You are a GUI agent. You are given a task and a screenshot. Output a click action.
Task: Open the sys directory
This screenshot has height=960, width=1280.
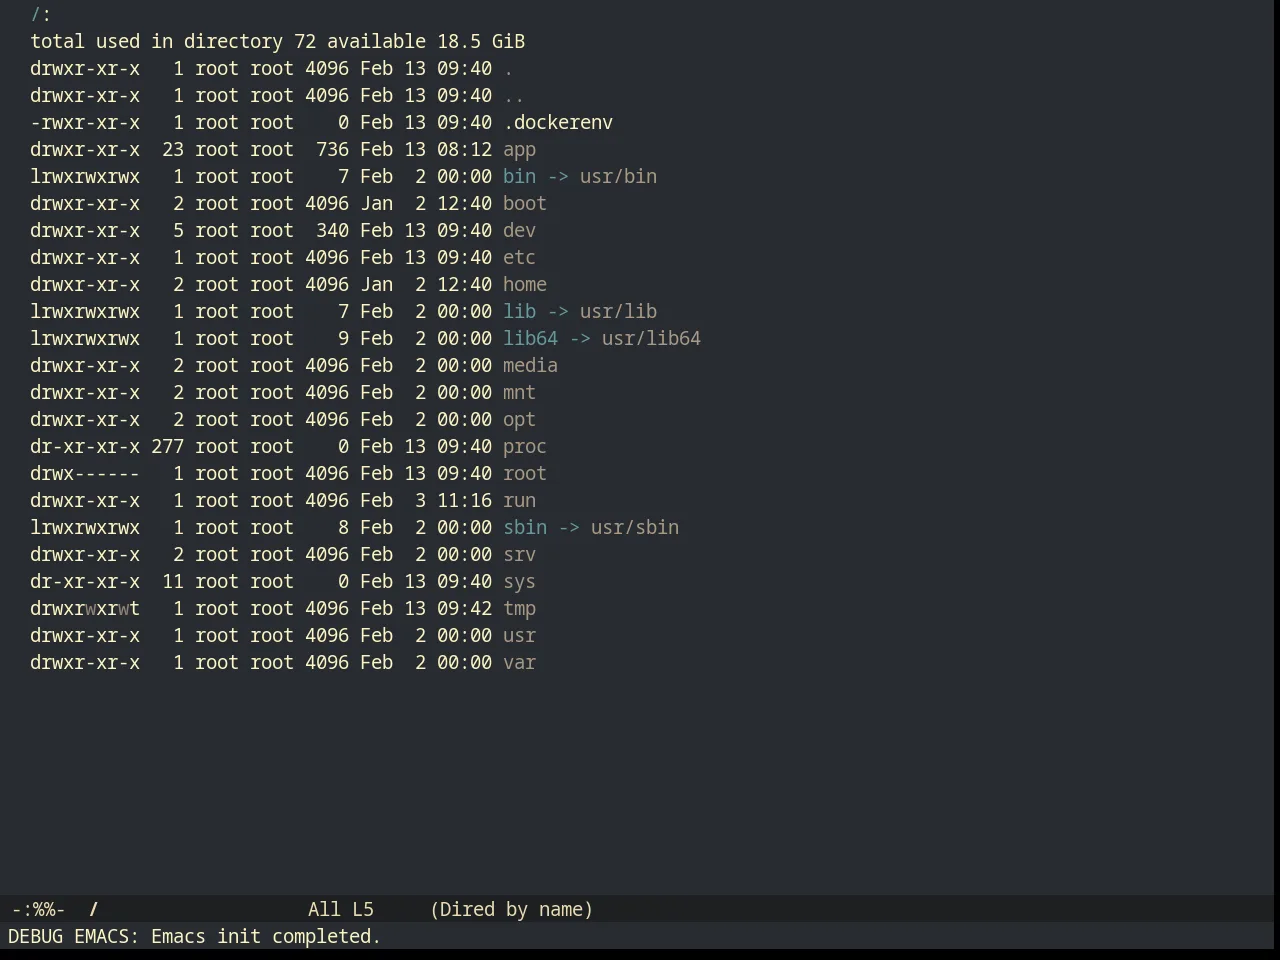(519, 582)
